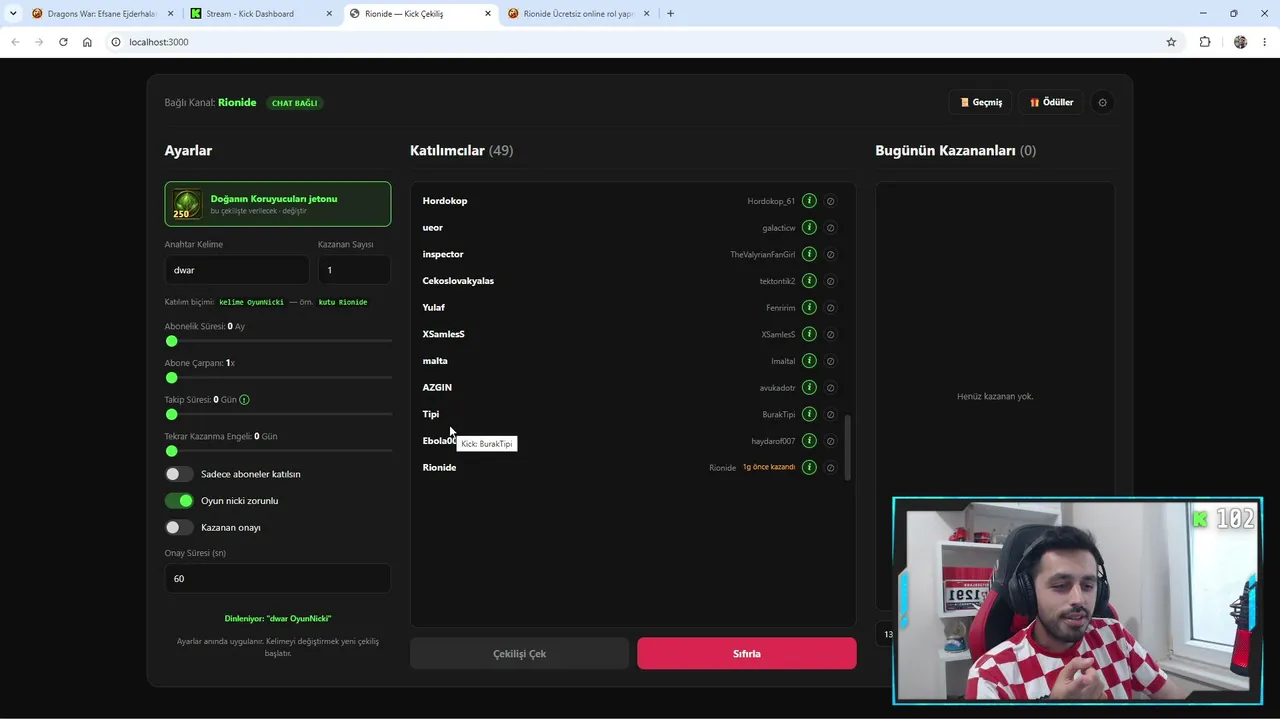Switch to the Dragons War browser tab
This screenshot has width=1280, height=720.
[102, 14]
